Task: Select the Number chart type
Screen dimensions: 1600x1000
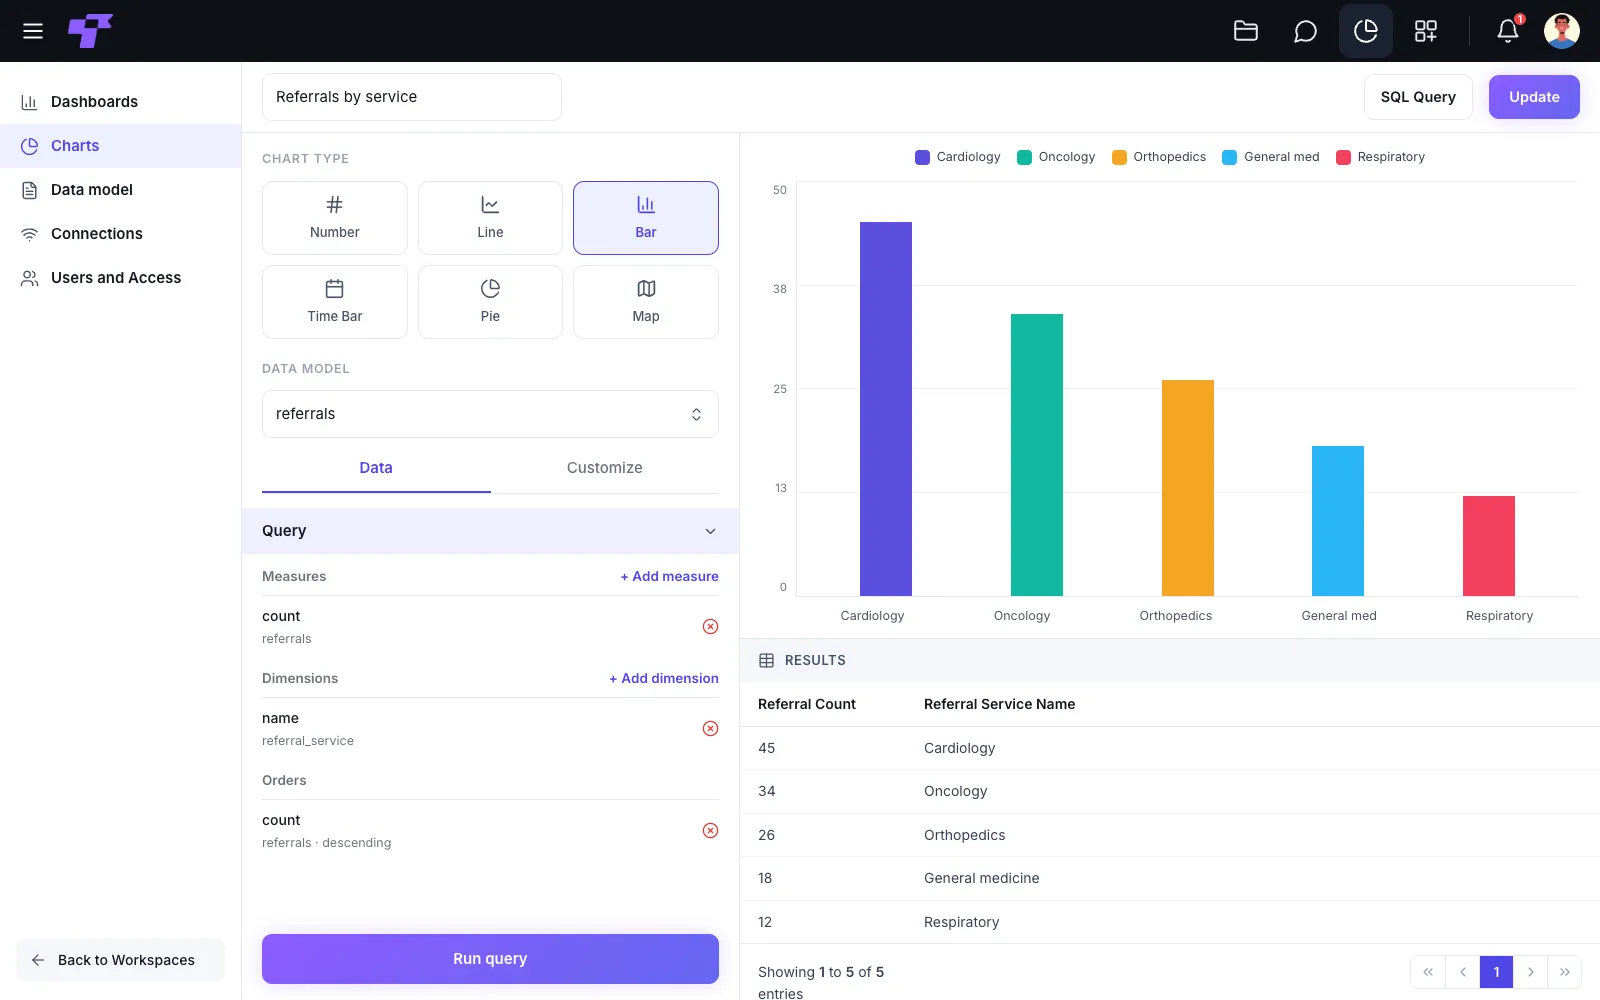Action: 335,218
